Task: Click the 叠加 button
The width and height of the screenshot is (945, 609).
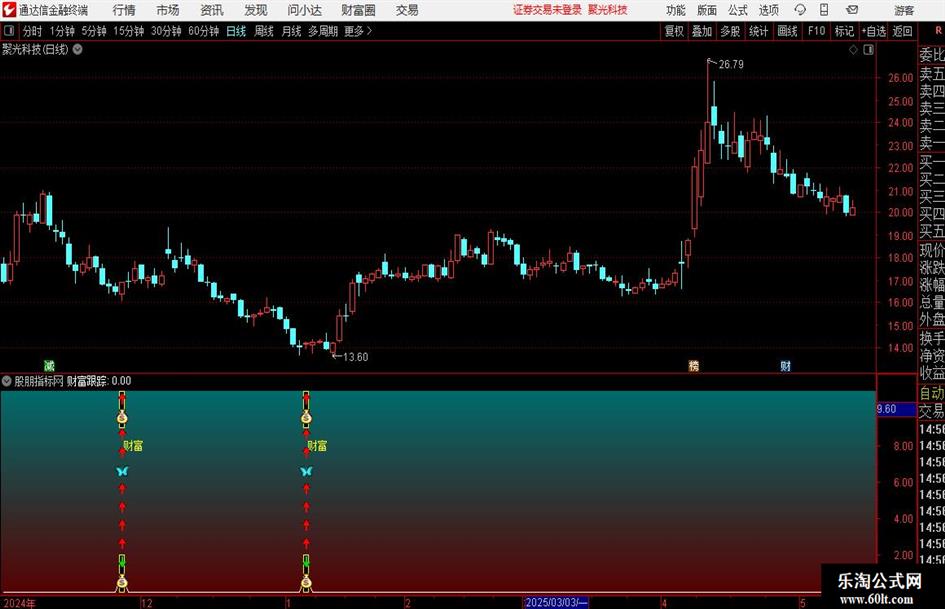Action: 702,31
